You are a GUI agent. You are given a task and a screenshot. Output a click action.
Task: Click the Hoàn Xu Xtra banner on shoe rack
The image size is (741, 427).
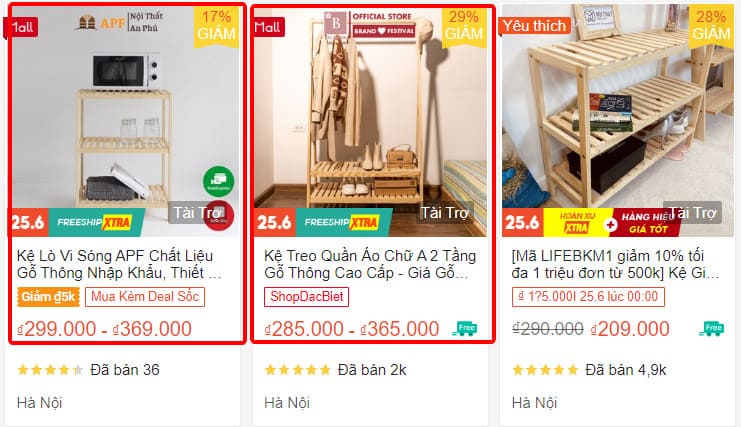point(576,222)
